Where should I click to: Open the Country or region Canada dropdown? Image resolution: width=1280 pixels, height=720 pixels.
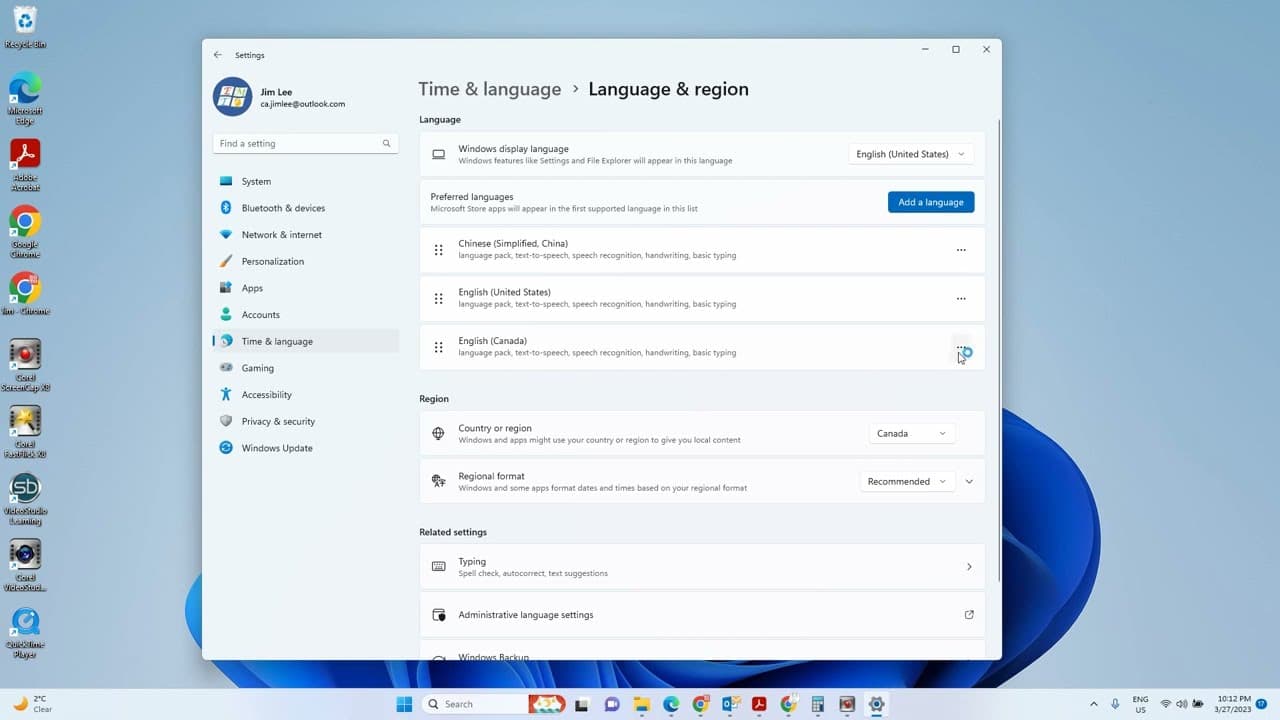point(911,433)
